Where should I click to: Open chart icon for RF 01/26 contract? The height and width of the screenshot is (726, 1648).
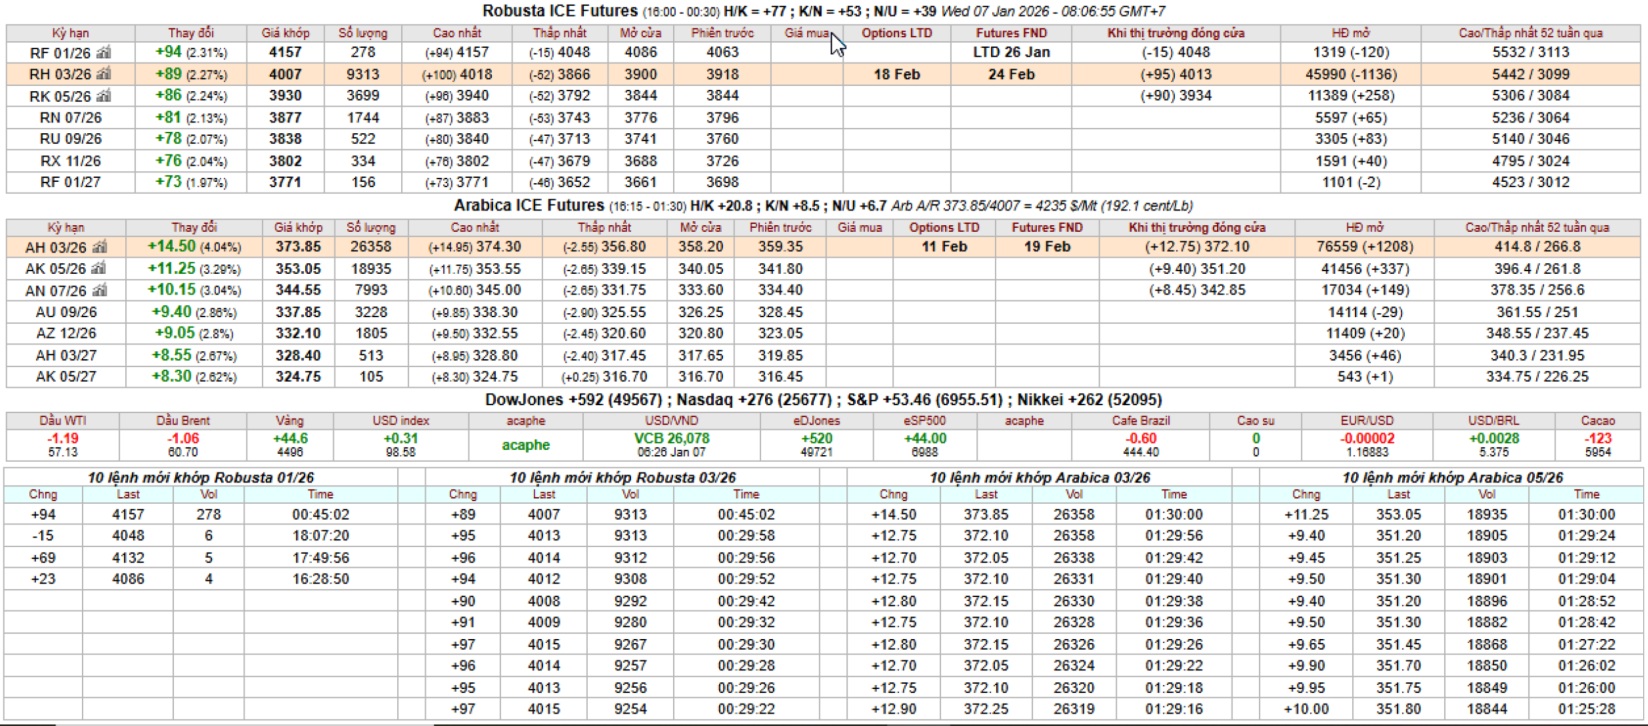104,53
